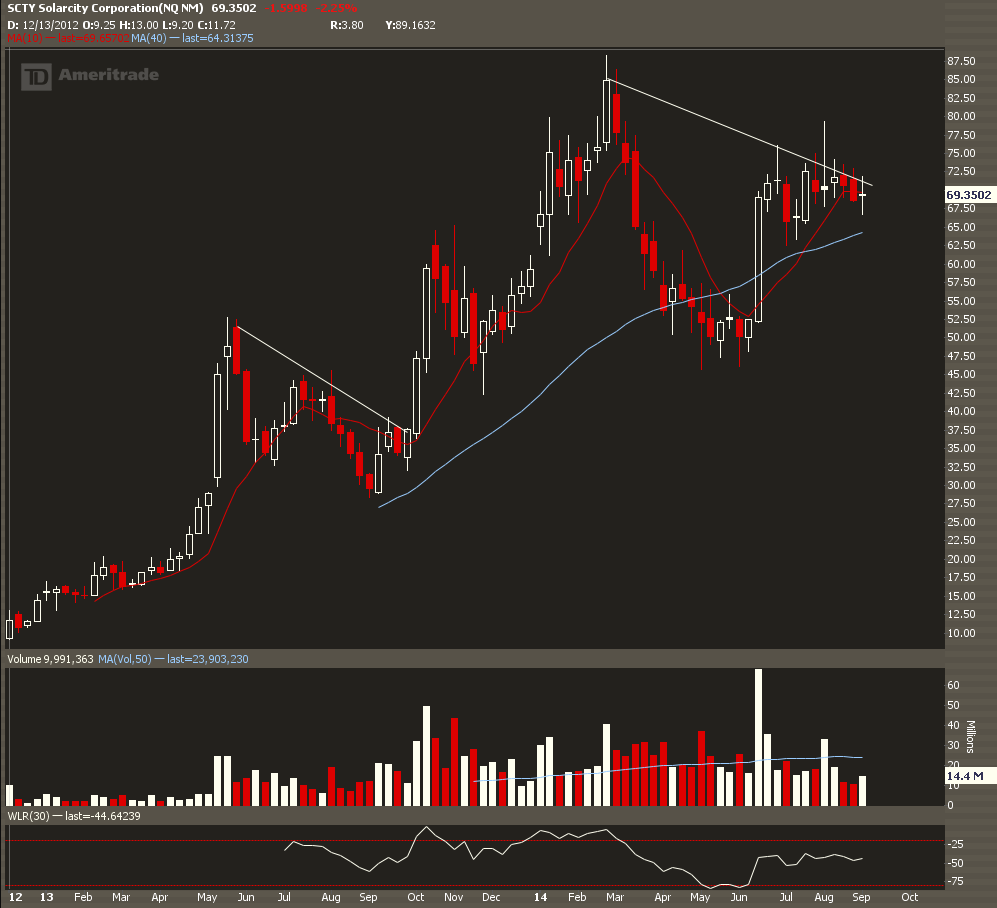Click the O:9.25 open value
The width and height of the screenshot is (997, 908).
tap(99, 25)
